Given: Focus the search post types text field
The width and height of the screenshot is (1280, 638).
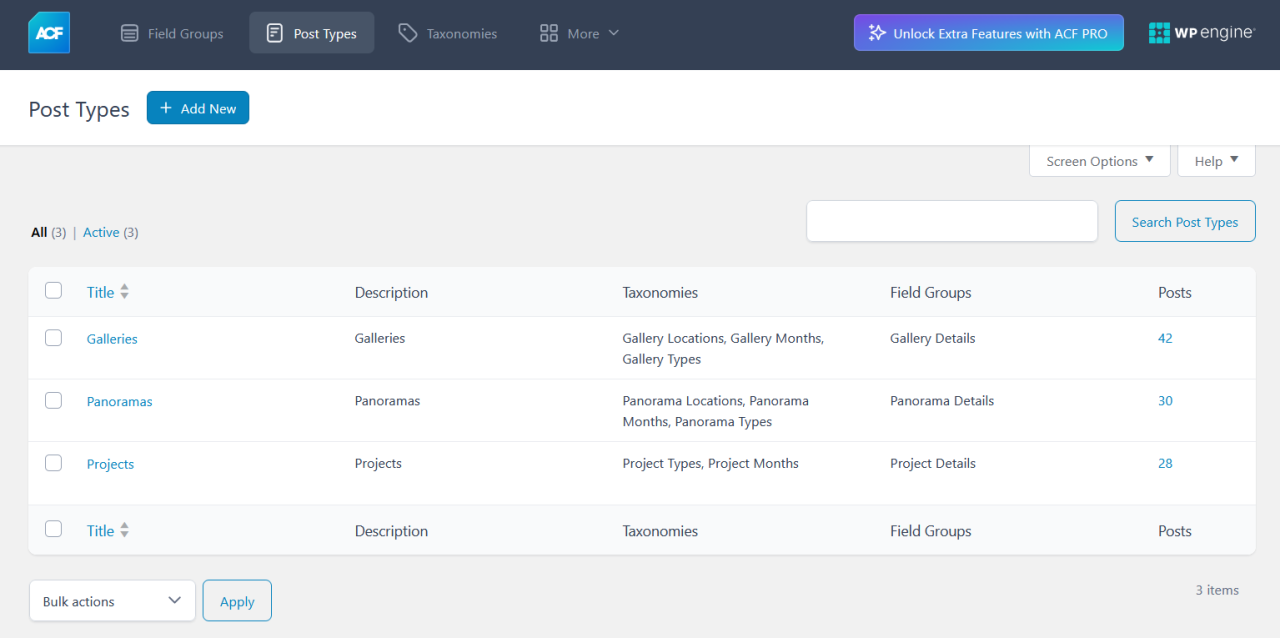Looking at the screenshot, I should coord(952,221).
